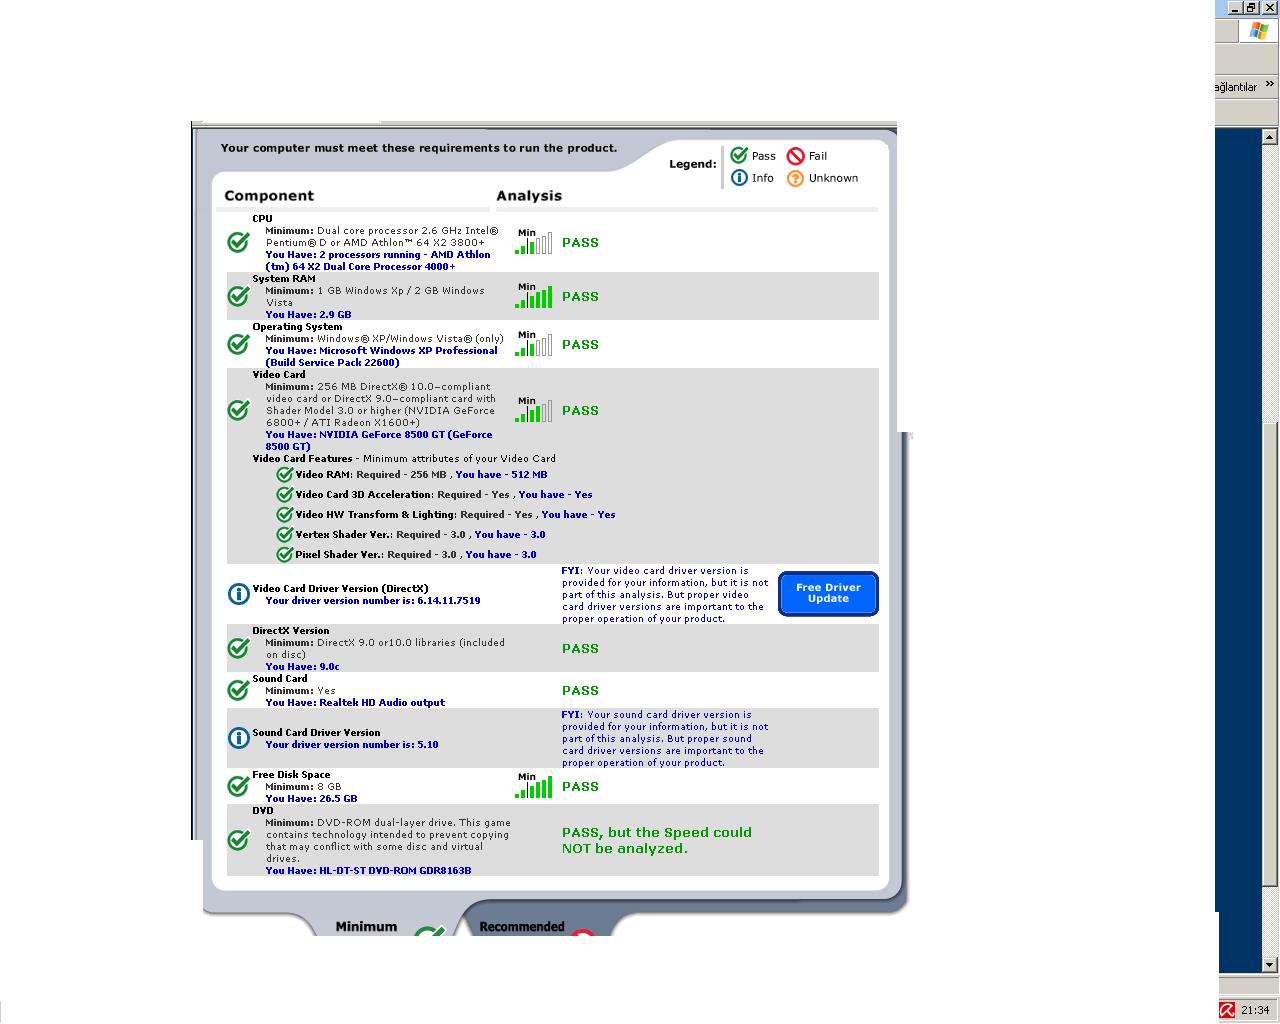Click the Operating System pass checkmark icon
The height and width of the screenshot is (1024, 1280).
click(238, 344)
